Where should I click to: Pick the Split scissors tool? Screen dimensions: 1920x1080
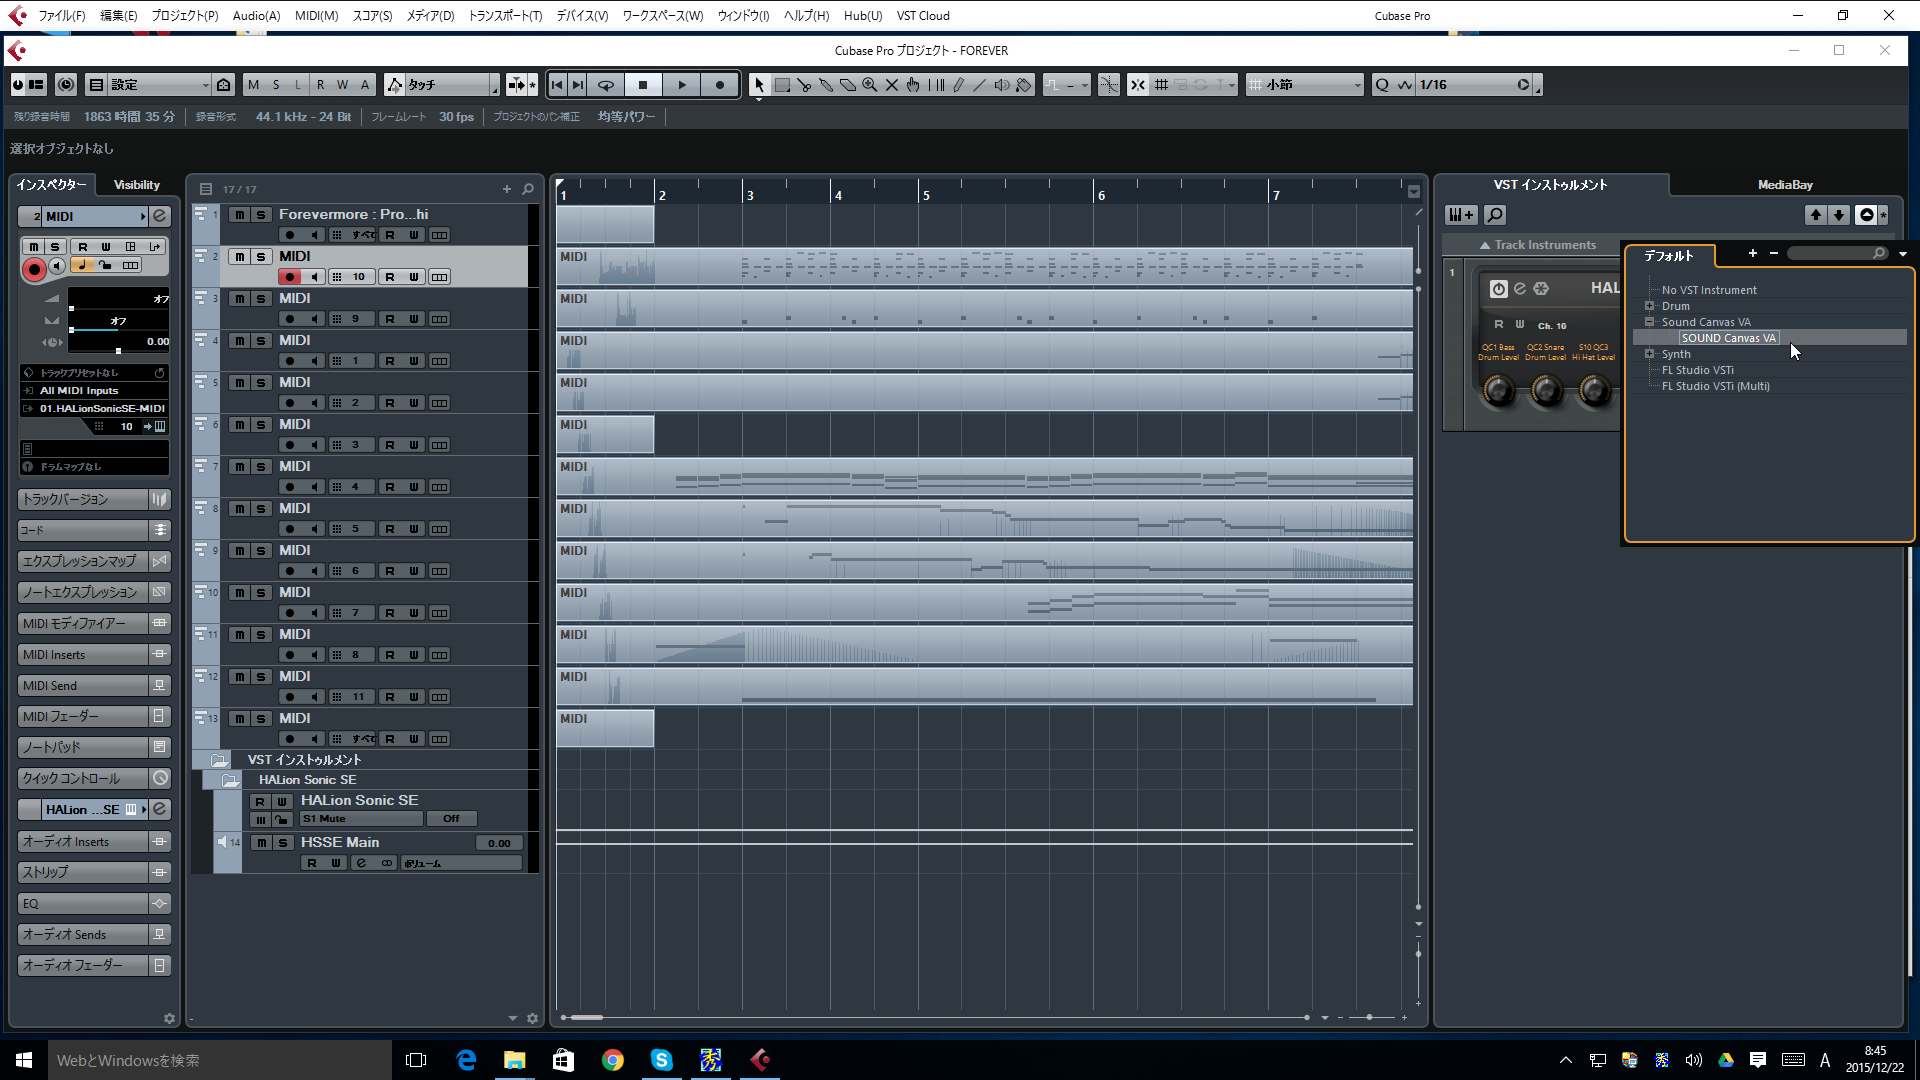[804, 85]
